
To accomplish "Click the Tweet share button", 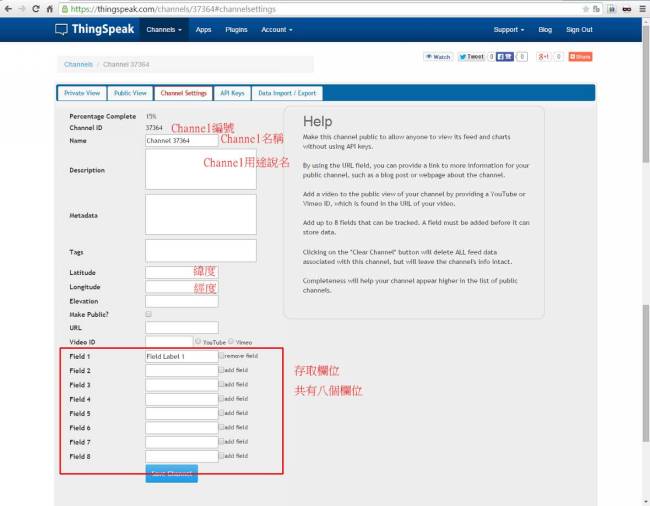I will tap(472, 57).
